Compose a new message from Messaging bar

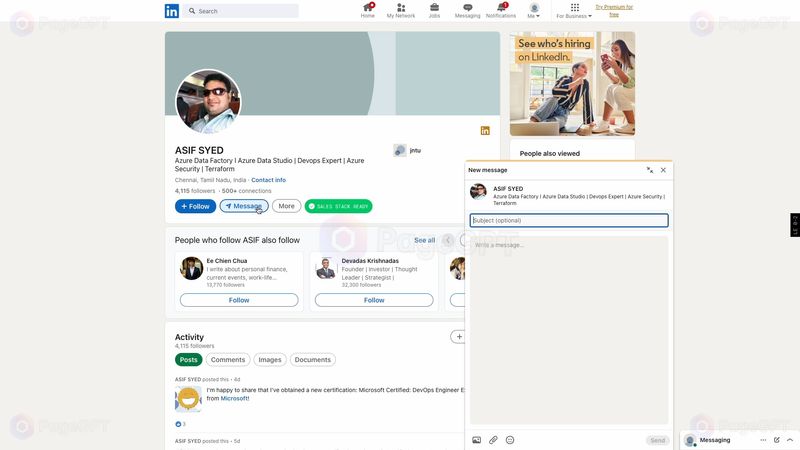pos(777,440)
